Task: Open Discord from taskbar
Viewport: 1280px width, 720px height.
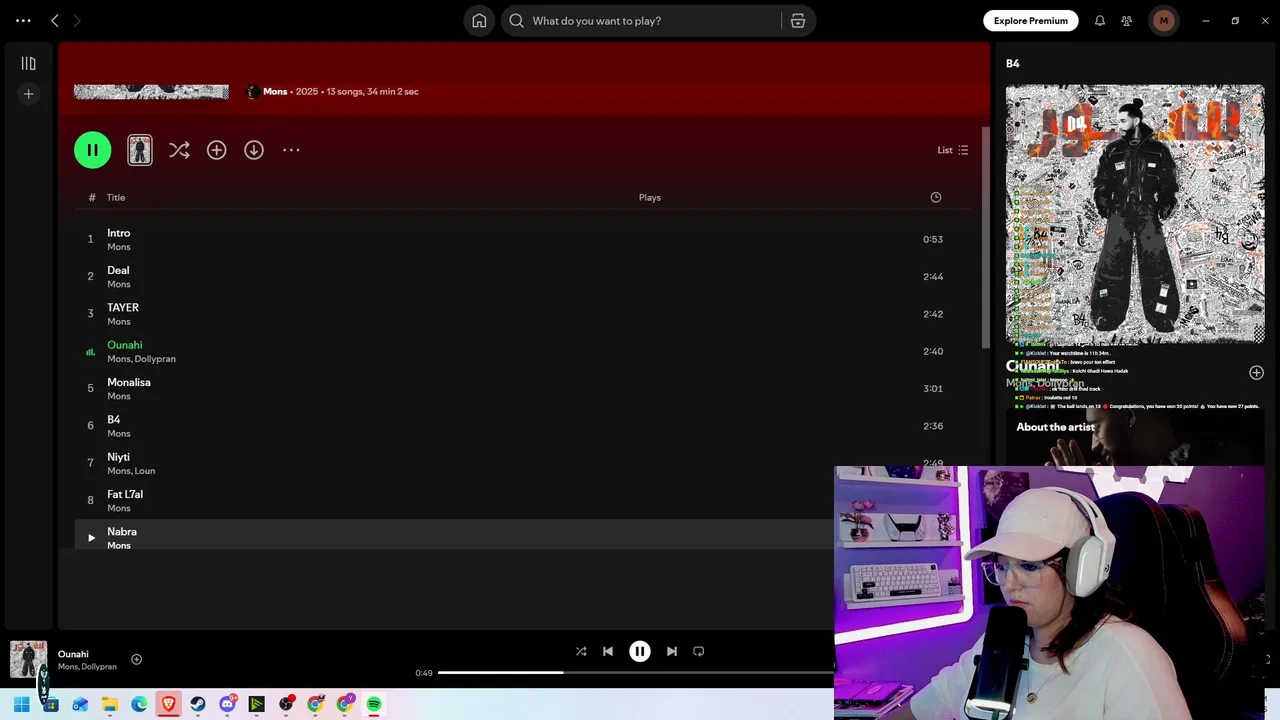Action: click(227, 704)
